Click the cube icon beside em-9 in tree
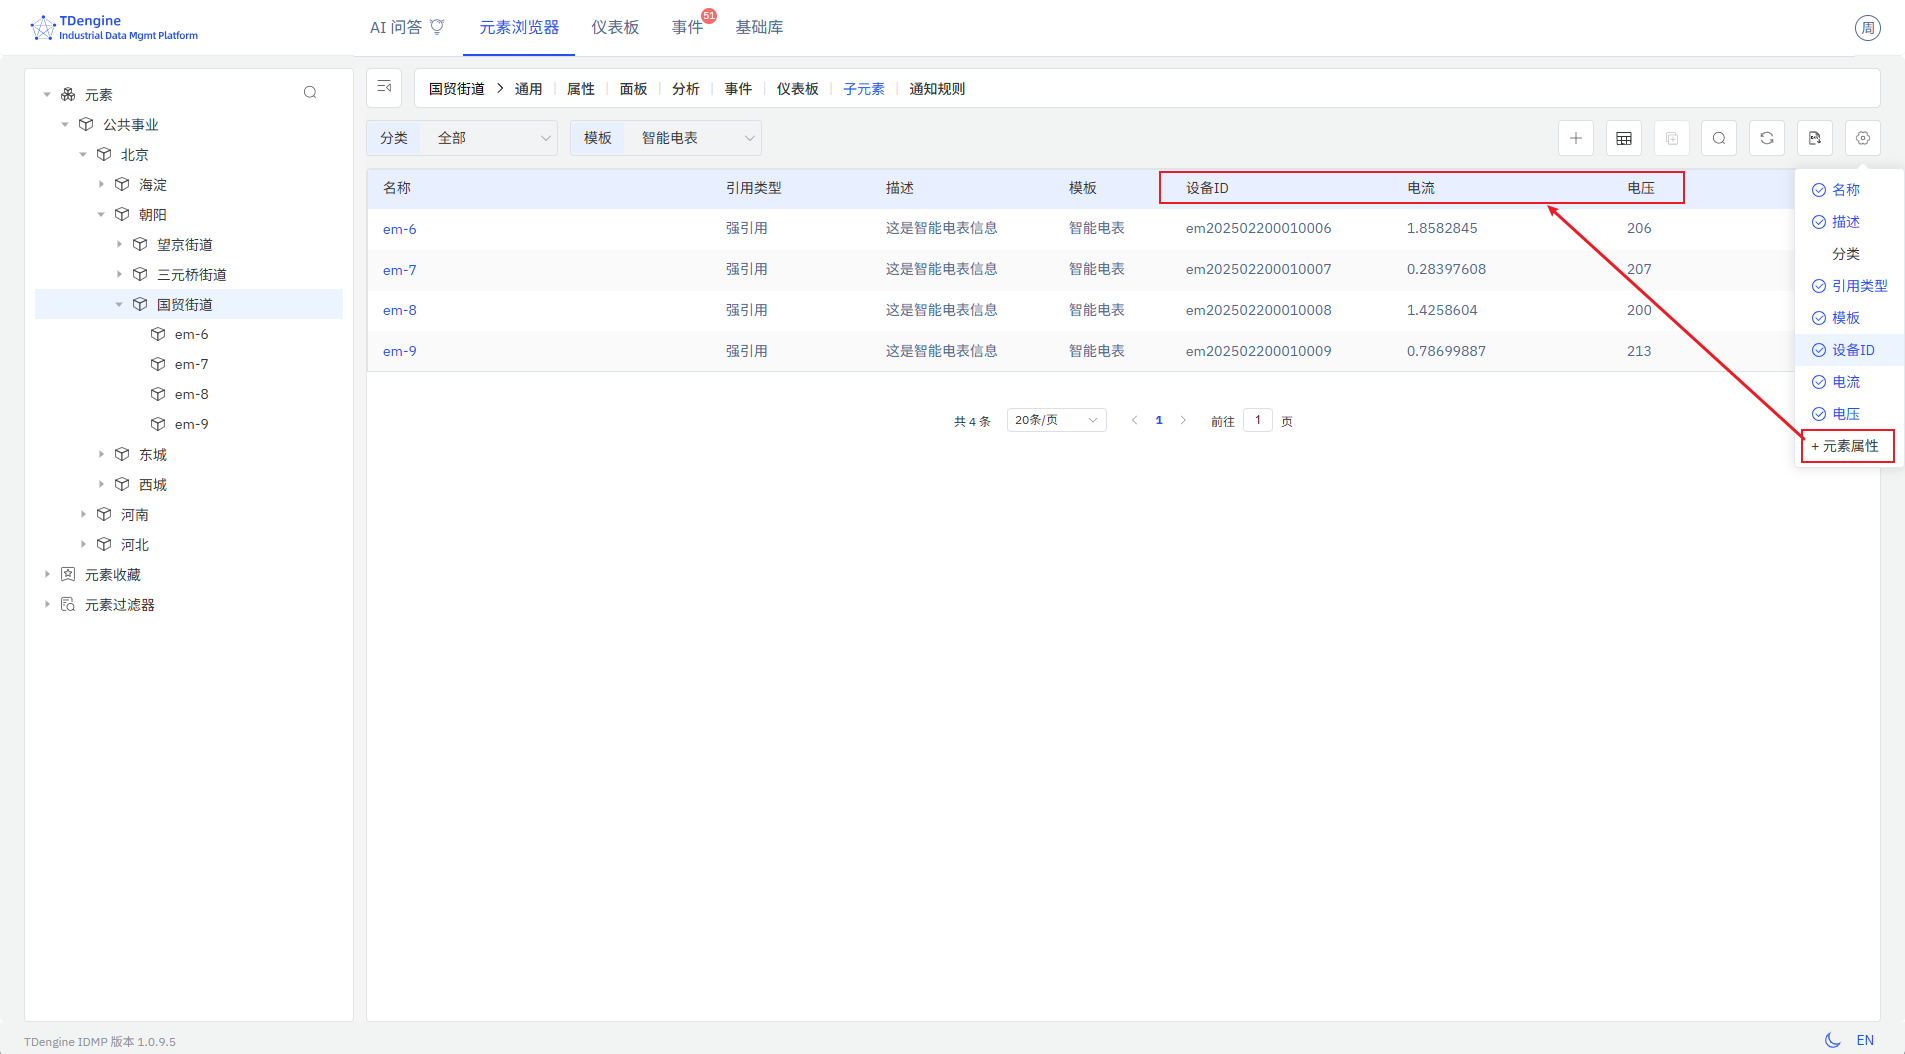 158,424
